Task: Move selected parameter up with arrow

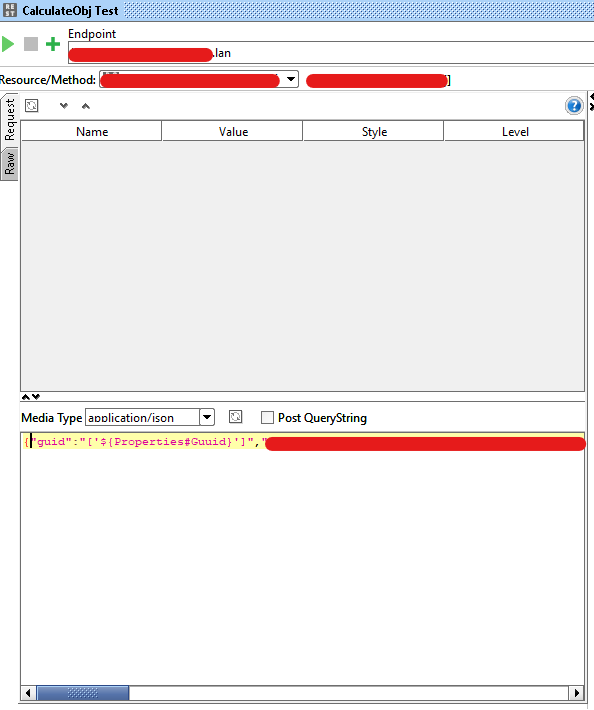Action: tap(86, 106)
